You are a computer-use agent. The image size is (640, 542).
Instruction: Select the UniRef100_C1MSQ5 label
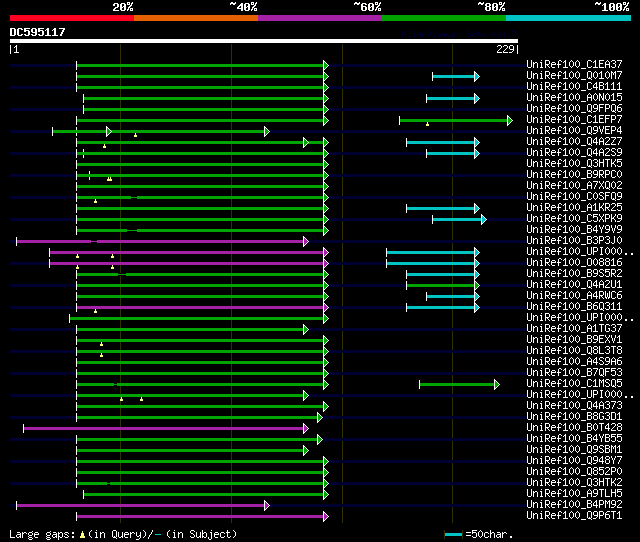click(574, 384)
